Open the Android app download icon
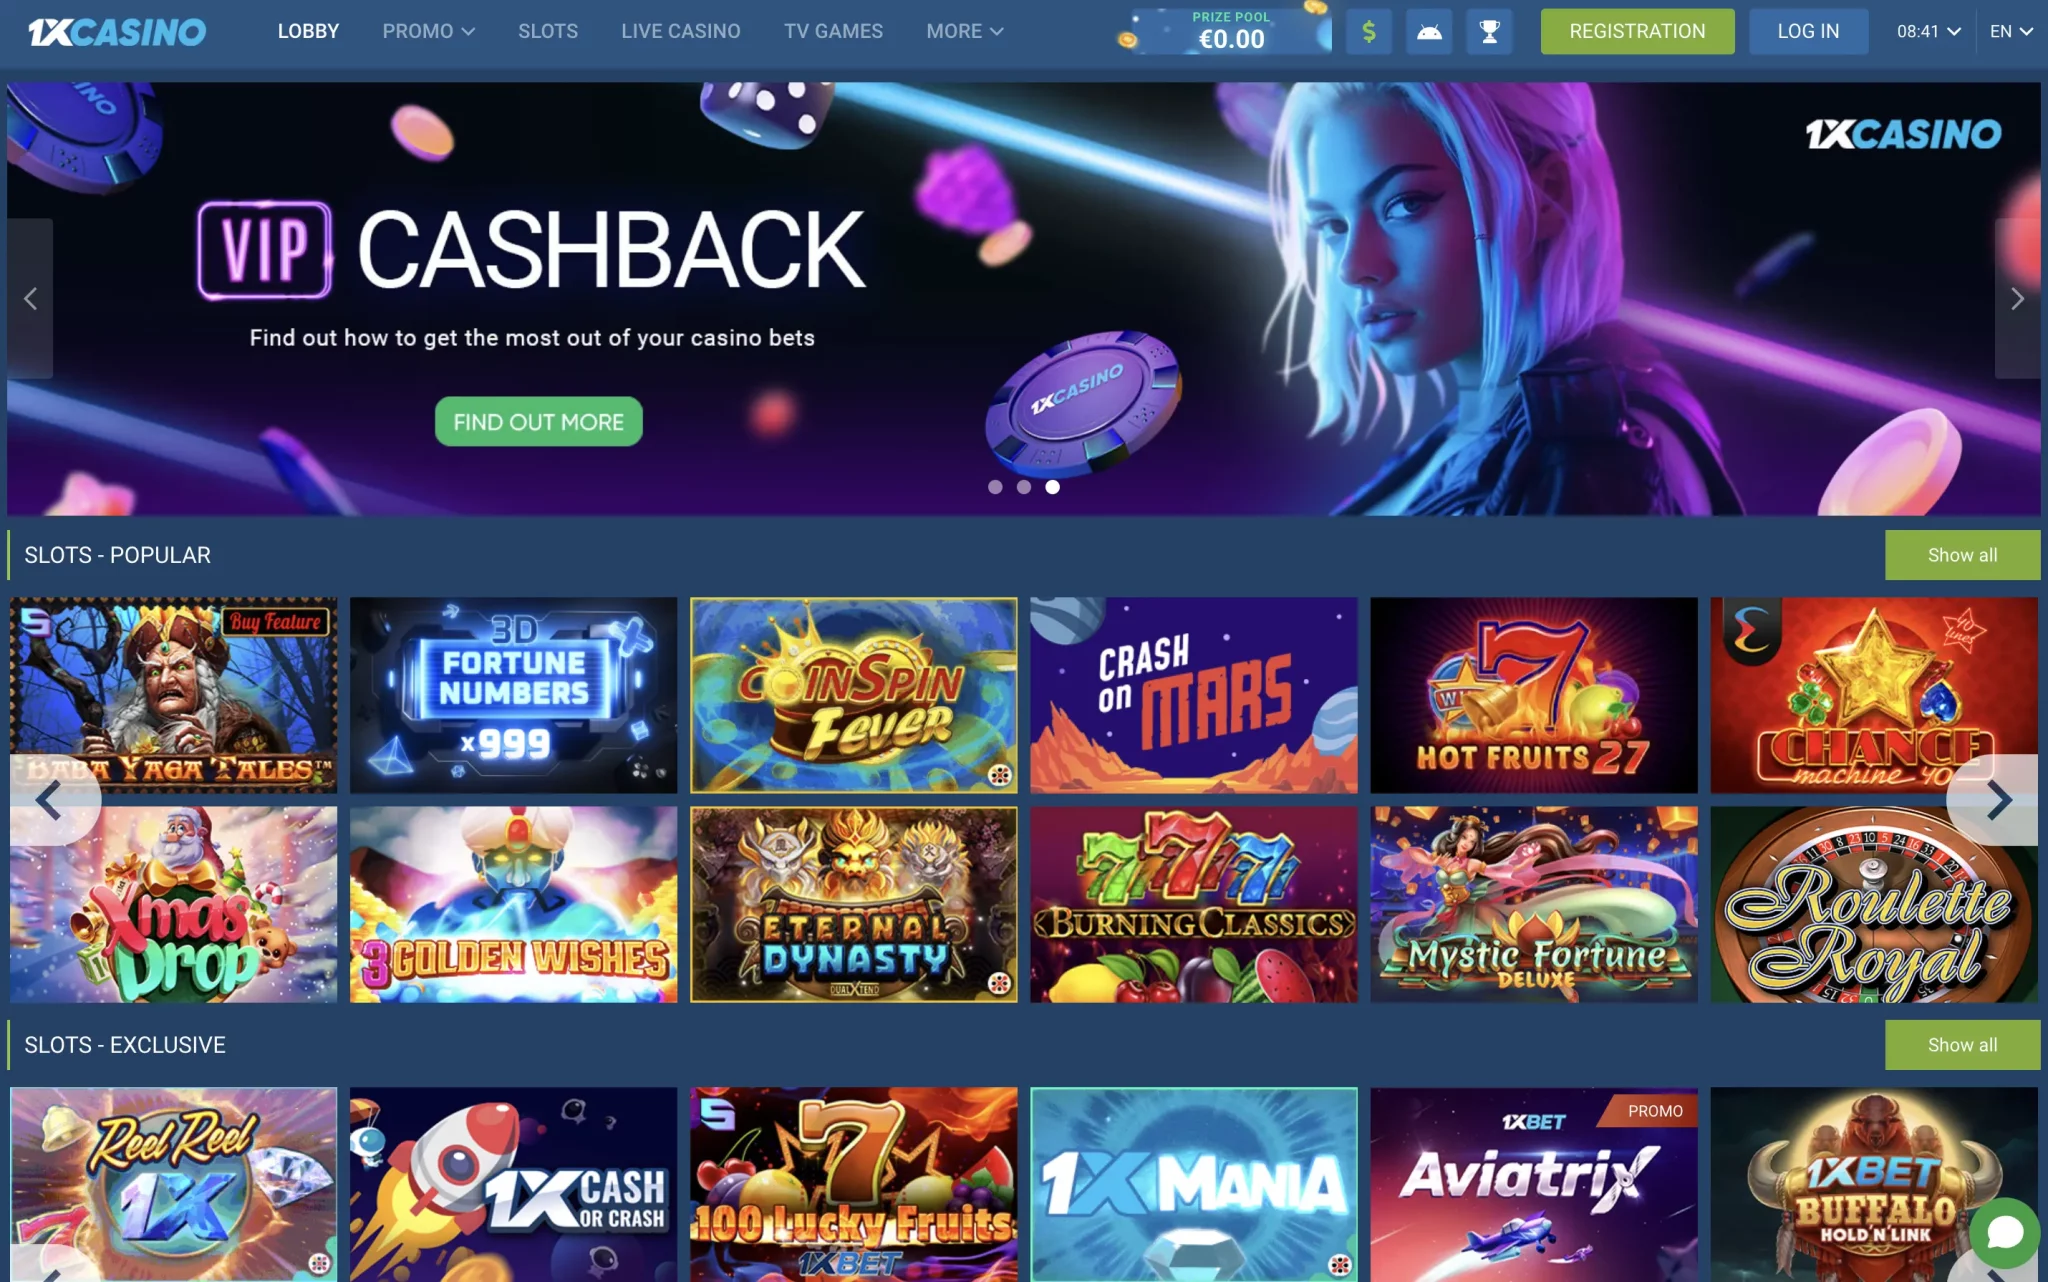The width and height of the screenshot is (2048, 1282). tap(1429, 32)
